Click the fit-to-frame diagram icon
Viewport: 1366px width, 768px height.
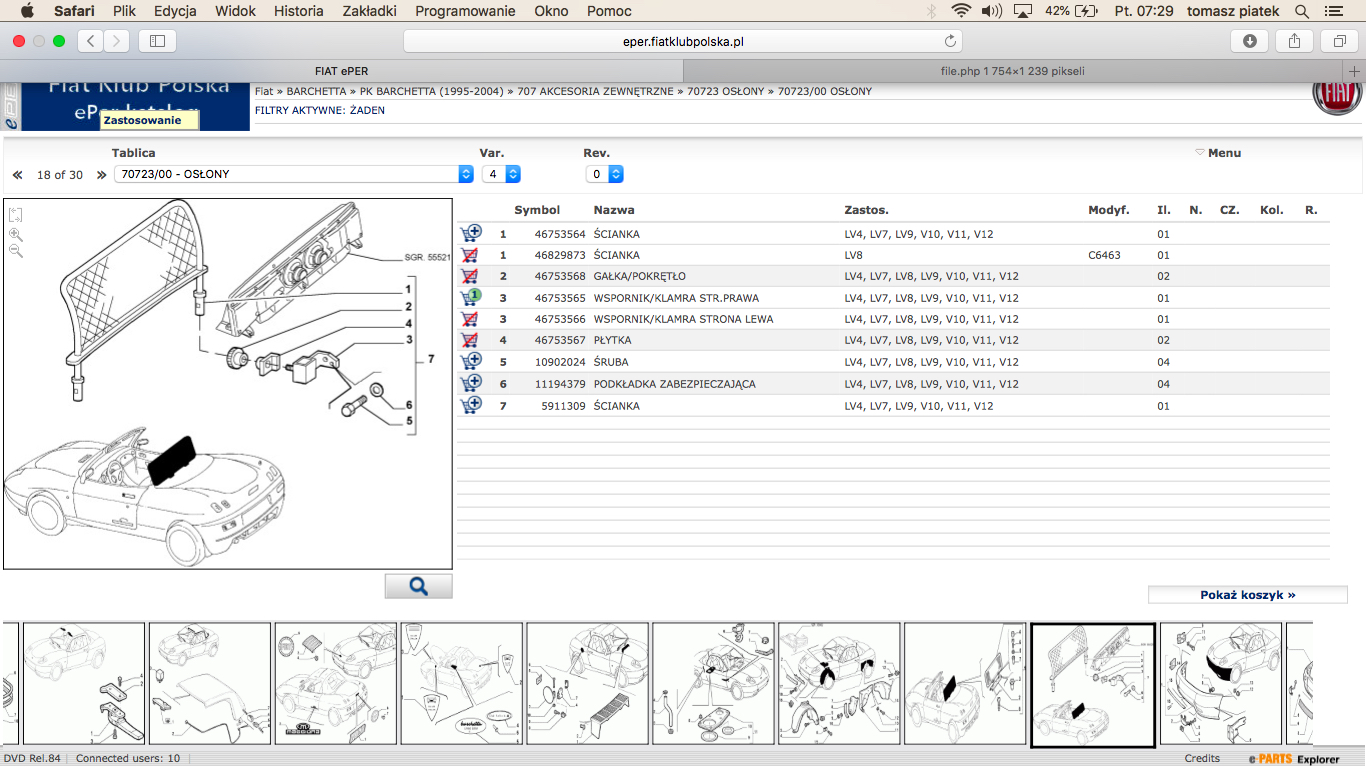coord(16,215)
